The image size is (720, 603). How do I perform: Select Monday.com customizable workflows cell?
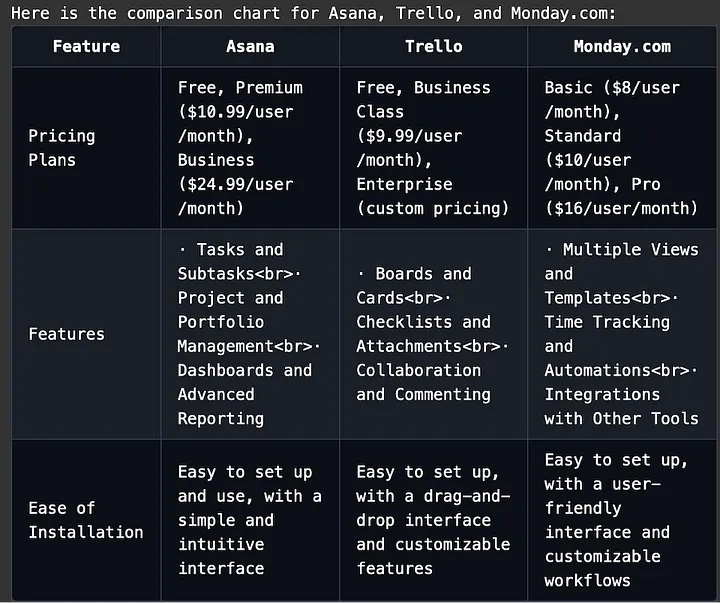click(x=622, y=520)
